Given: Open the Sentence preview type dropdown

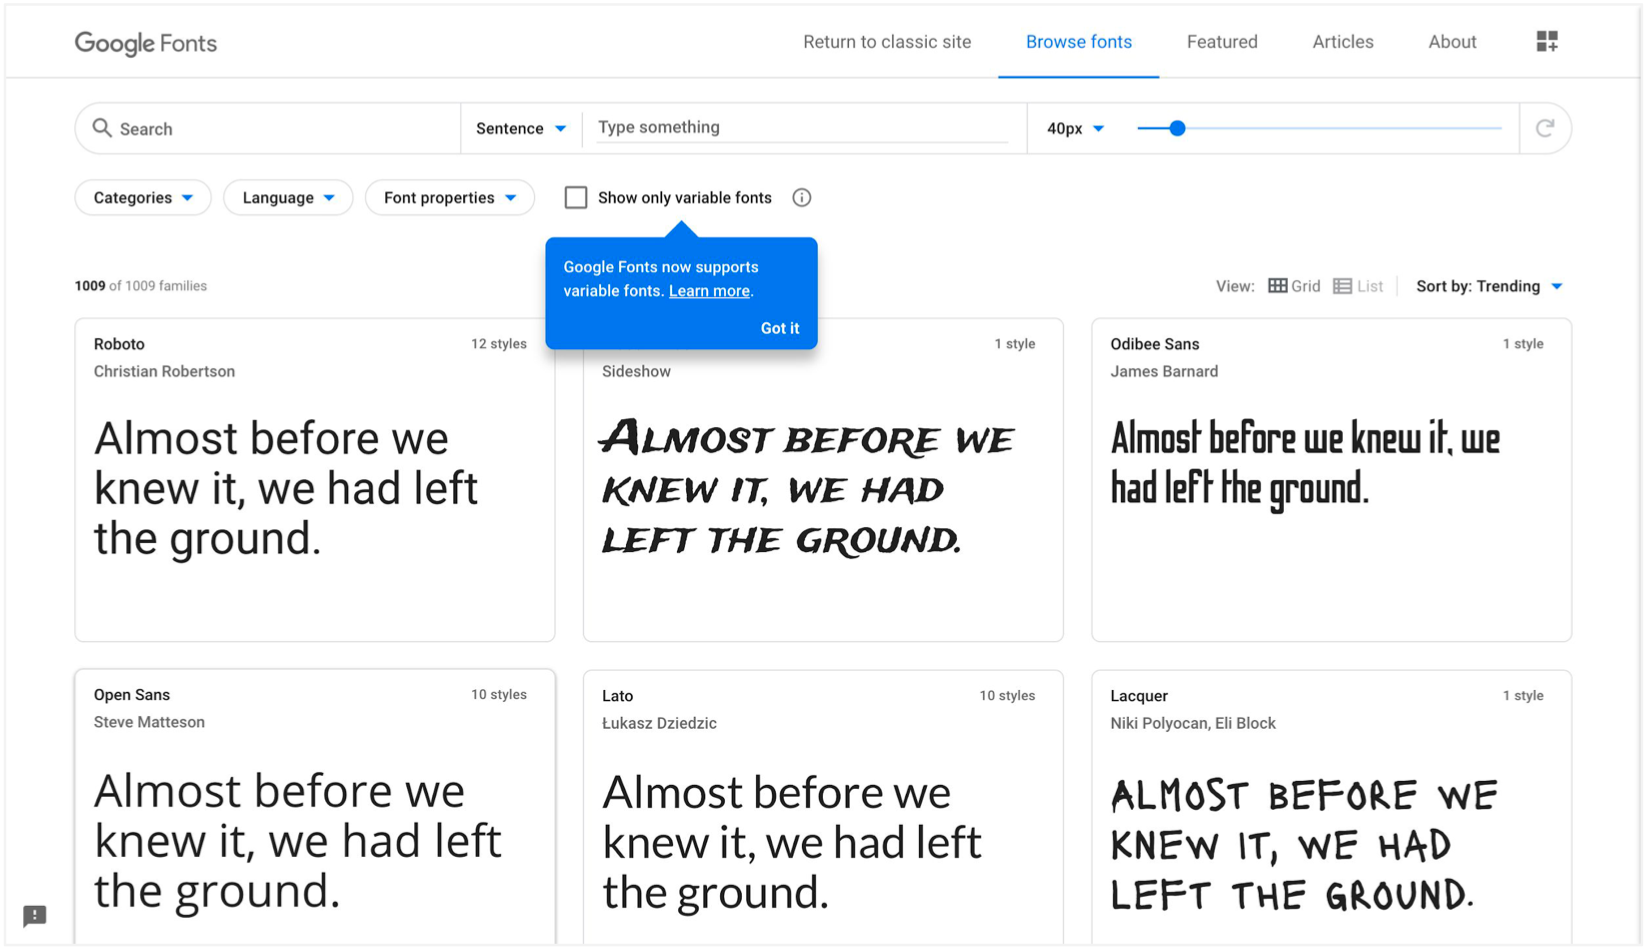Looking at the screenshot, I should tap(521, 128).
